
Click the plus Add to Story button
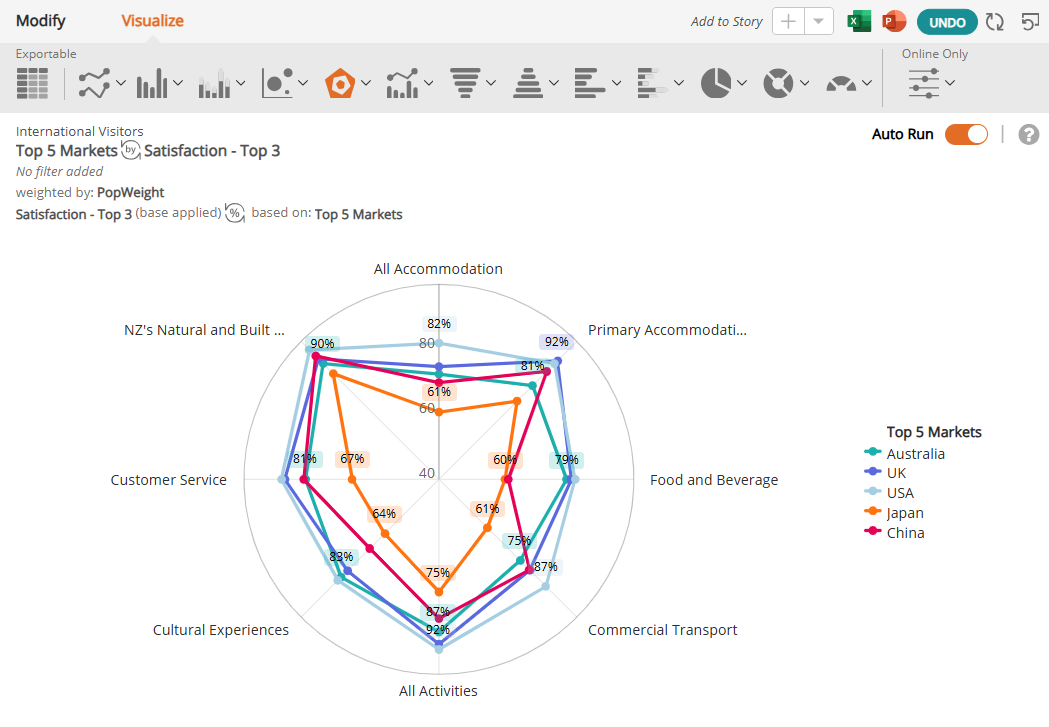point(788,21)
